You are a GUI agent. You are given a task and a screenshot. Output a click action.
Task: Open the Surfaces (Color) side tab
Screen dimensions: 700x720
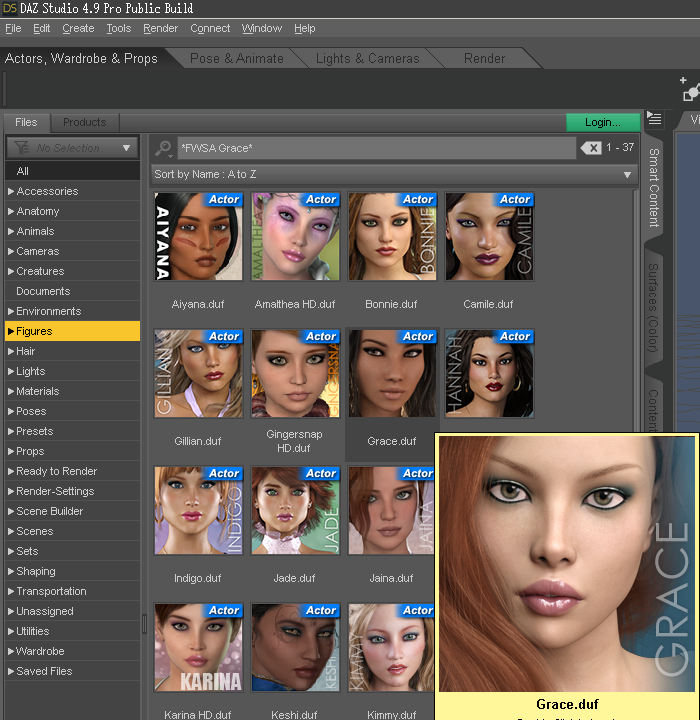tap(653, 308)
